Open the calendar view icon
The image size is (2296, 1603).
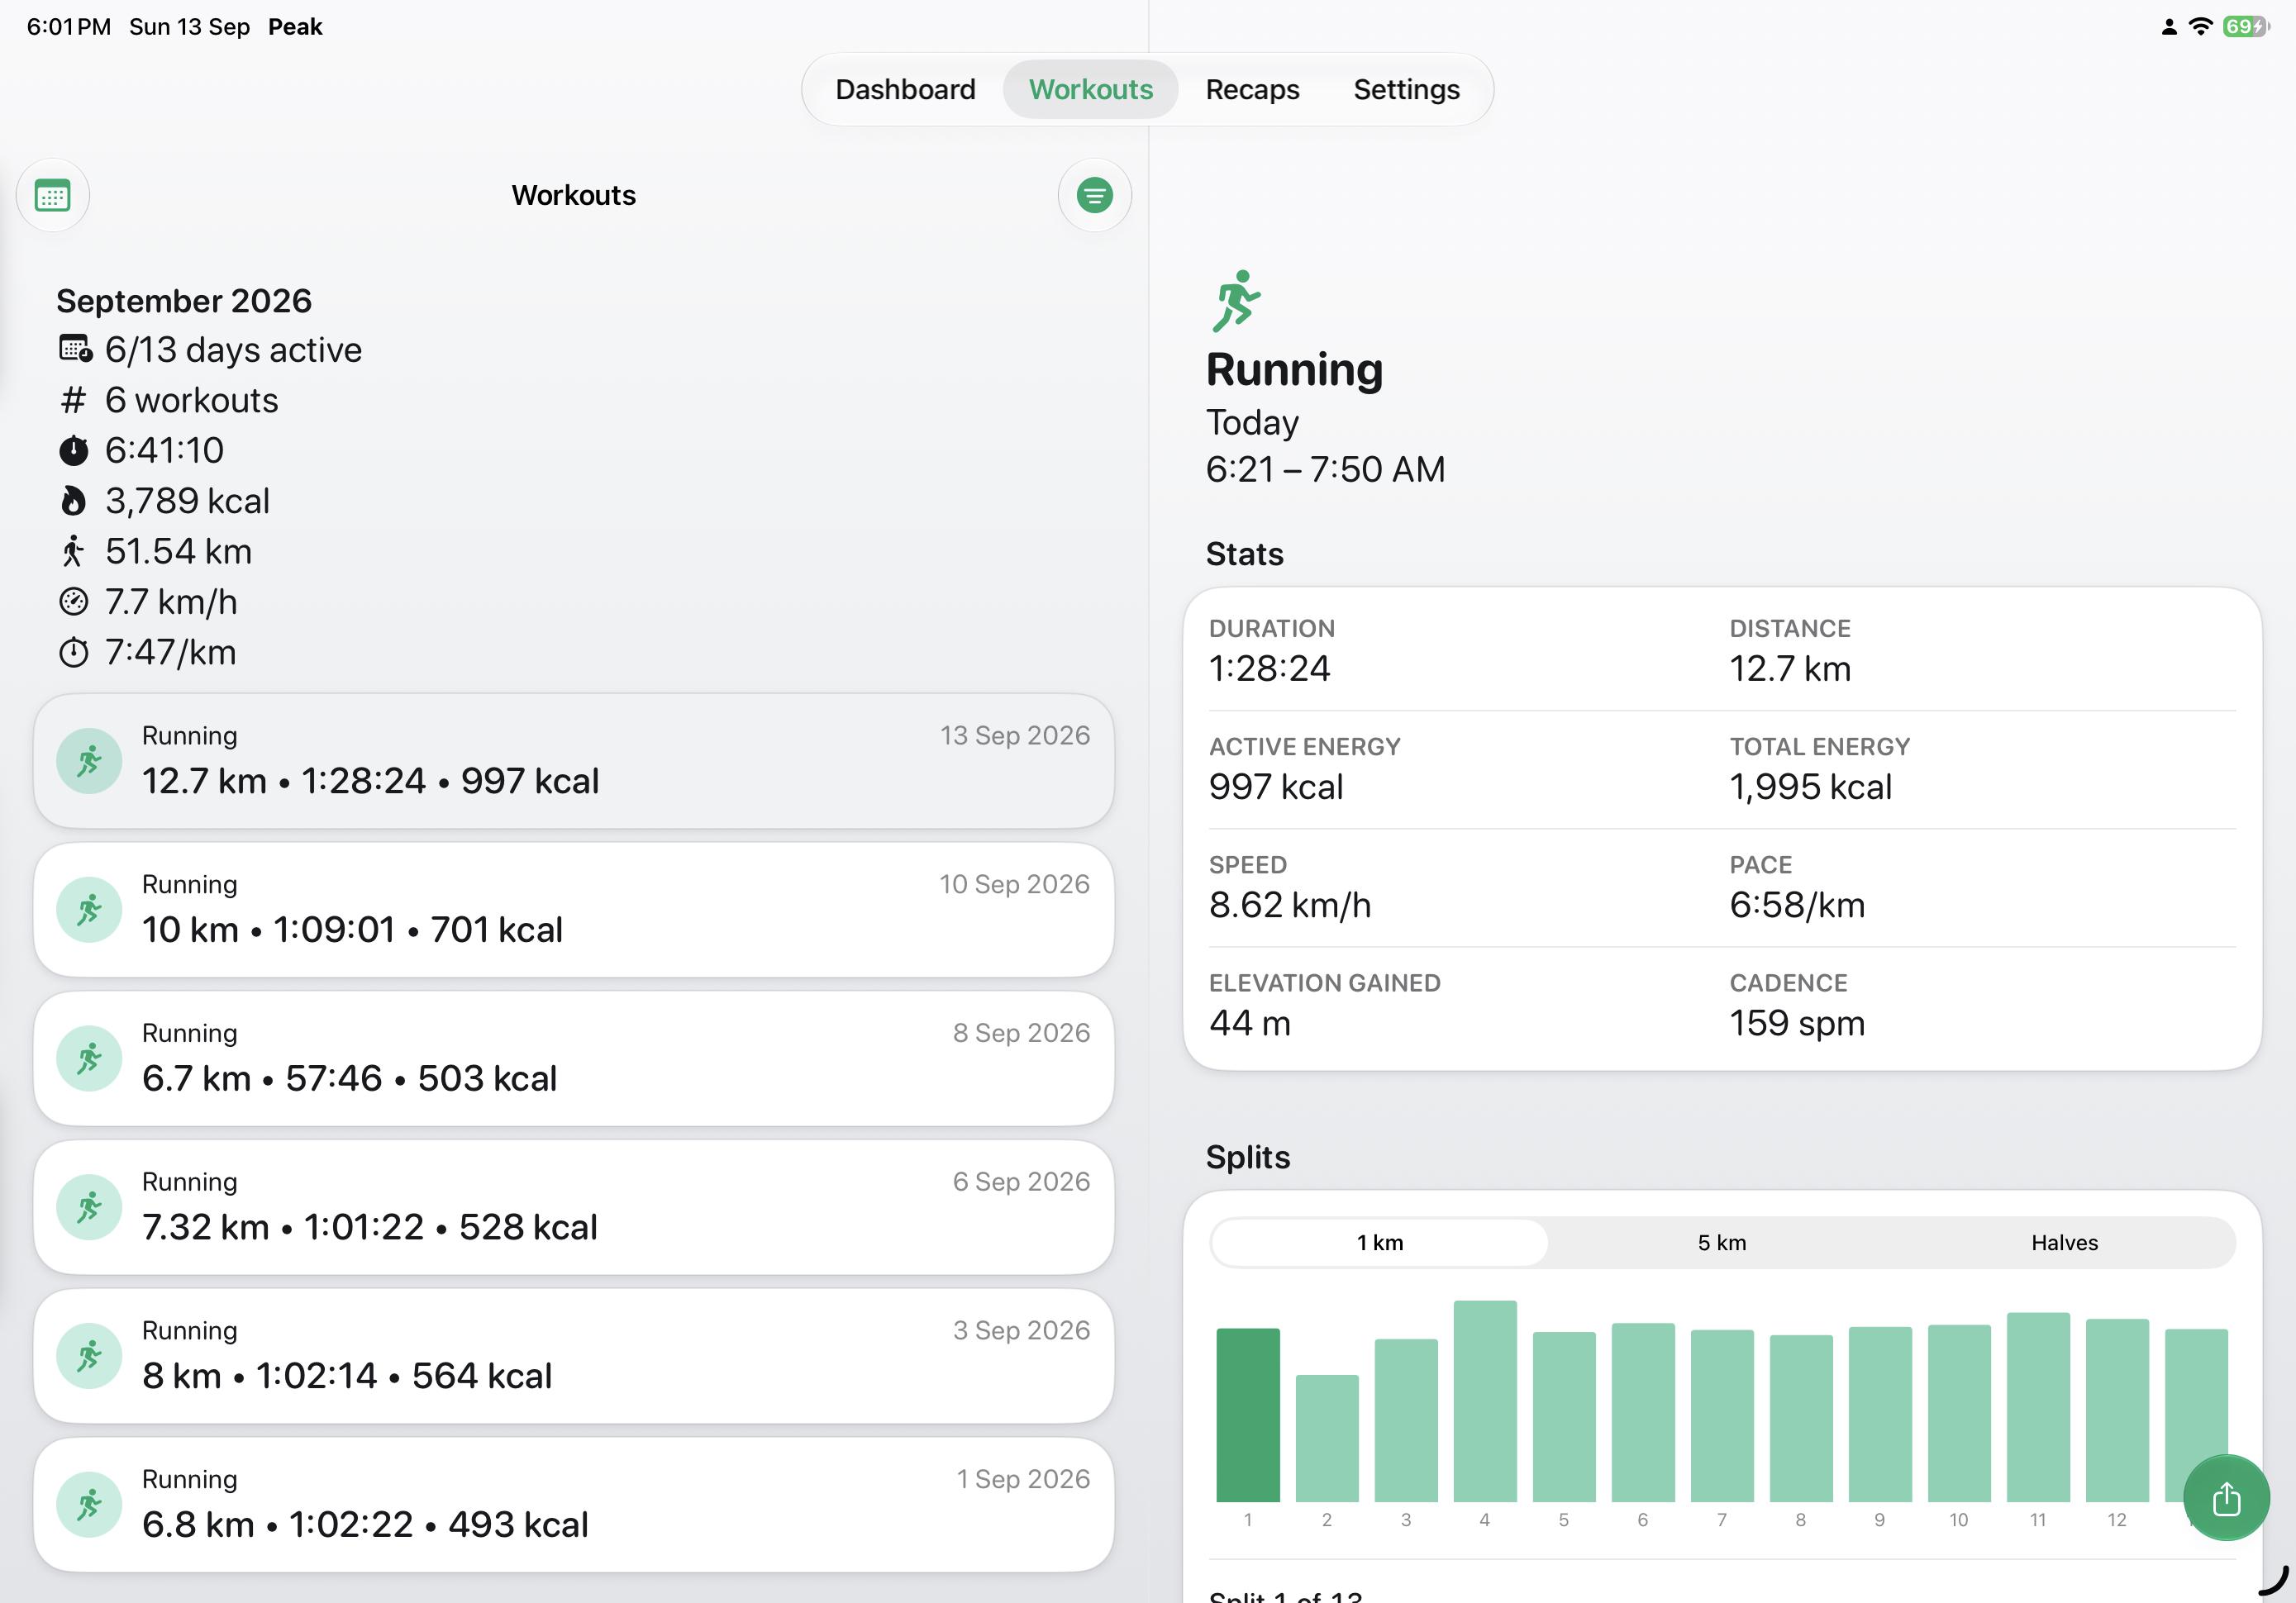click(52, 195)
